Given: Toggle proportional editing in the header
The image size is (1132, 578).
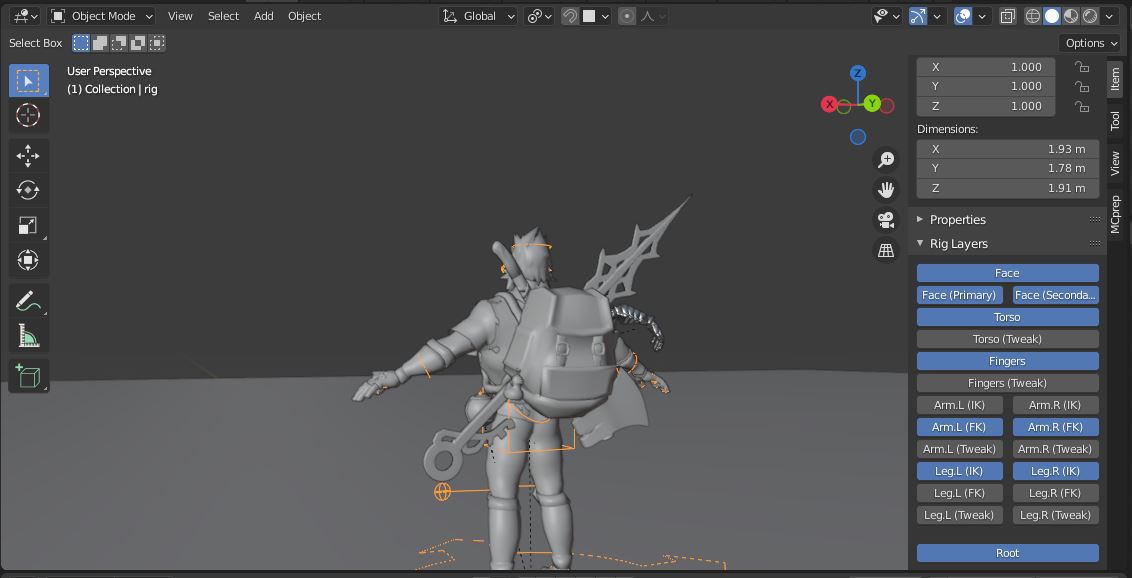Looking at the screenshot, I should click(627, 16).
